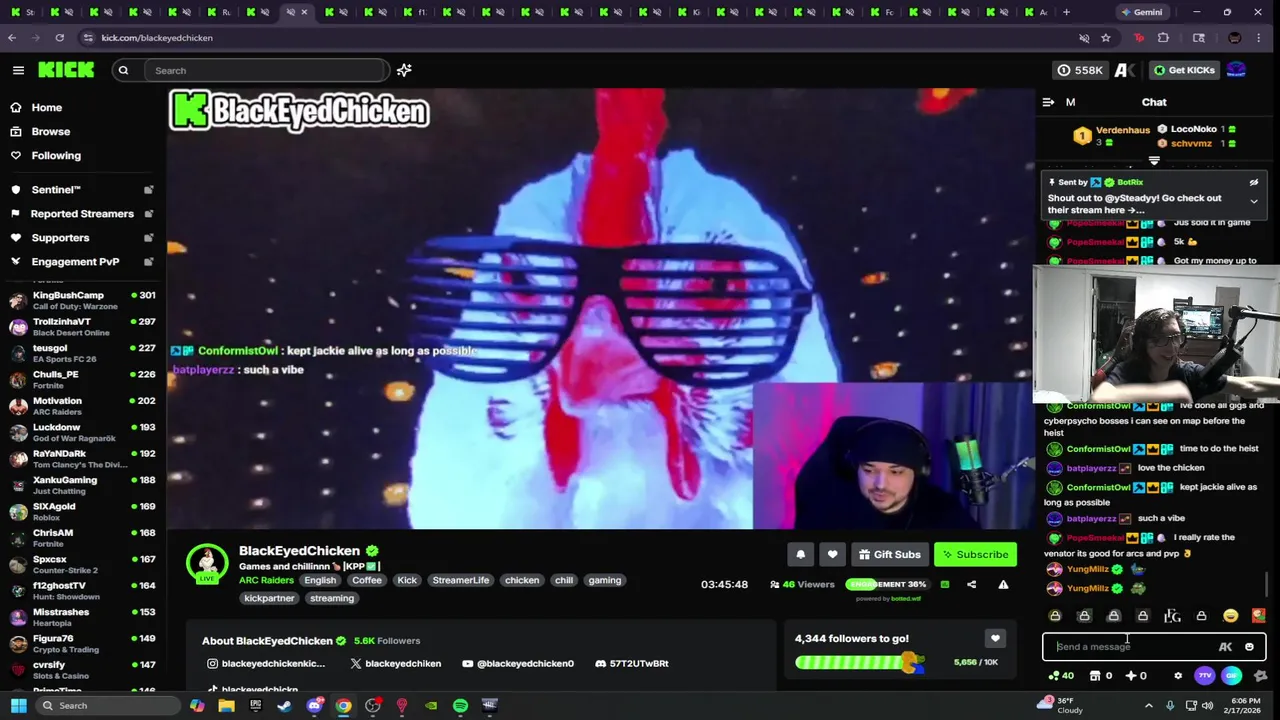Viewport: 1280px width, 720px height.
Task: Toggle Supporters pin icon
Action: click(x=149, y=238)
